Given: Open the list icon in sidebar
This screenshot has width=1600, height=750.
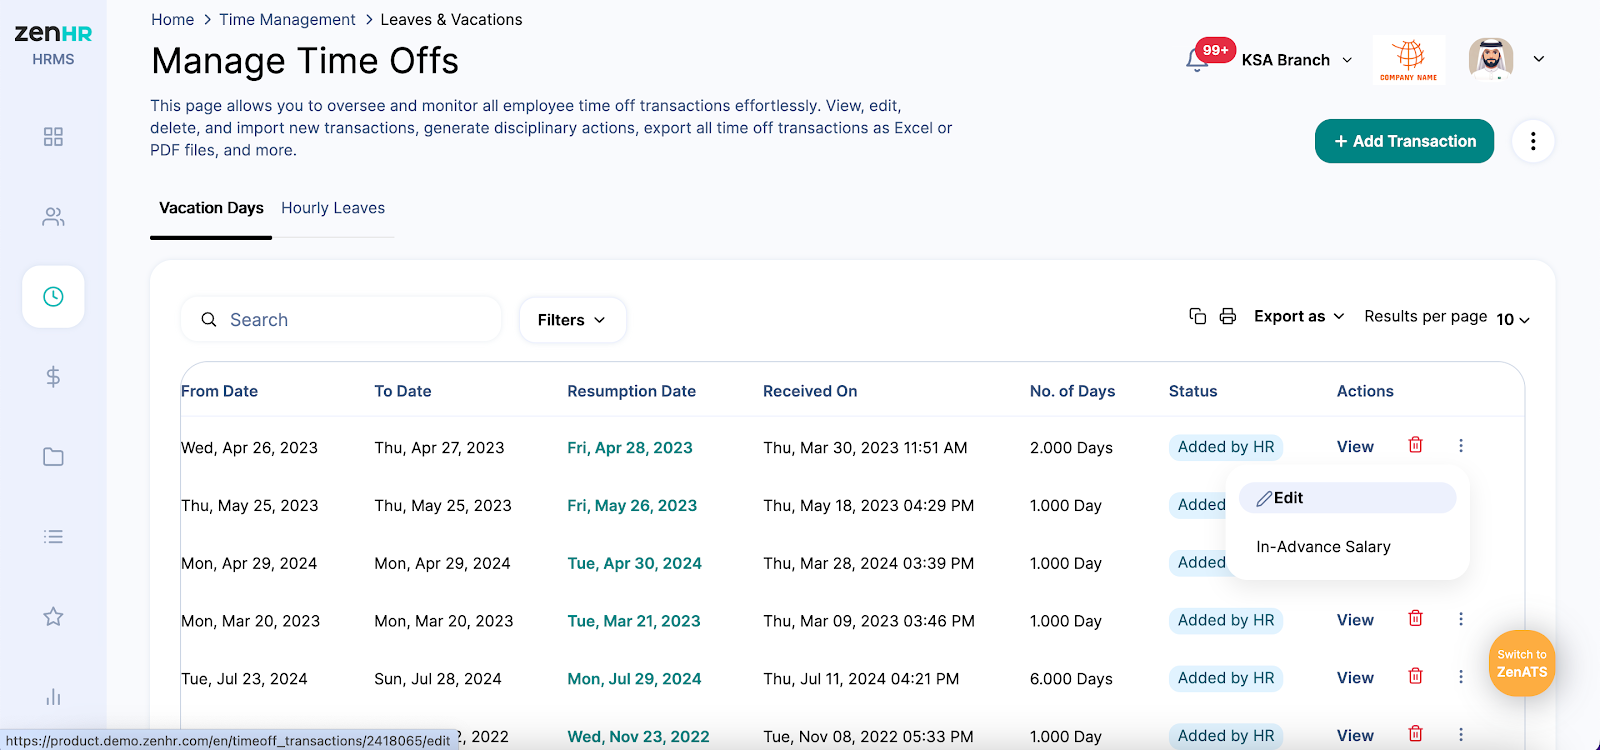Looking at the screenshot, I should click(x=53, y=537).
